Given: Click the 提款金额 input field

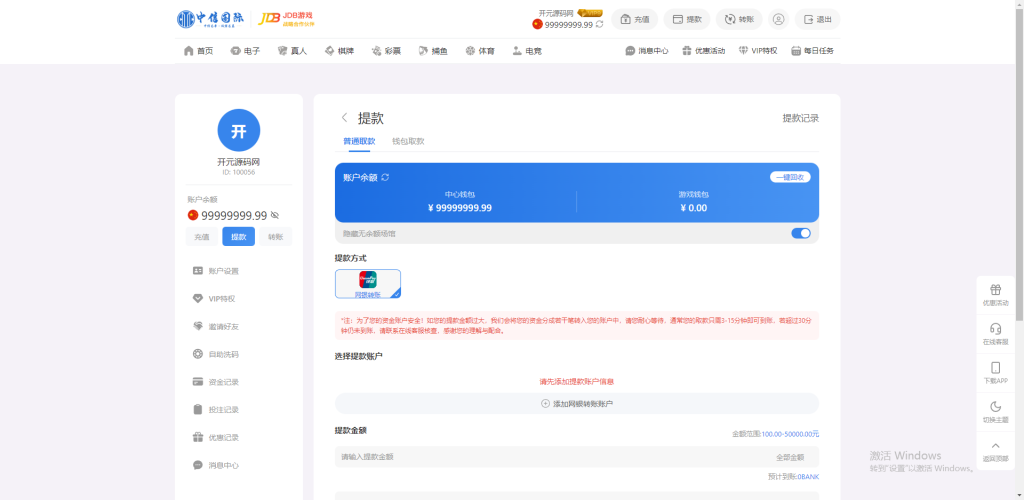Looking at the screenshot, I should pyautogui.click(x=577, y=457).
